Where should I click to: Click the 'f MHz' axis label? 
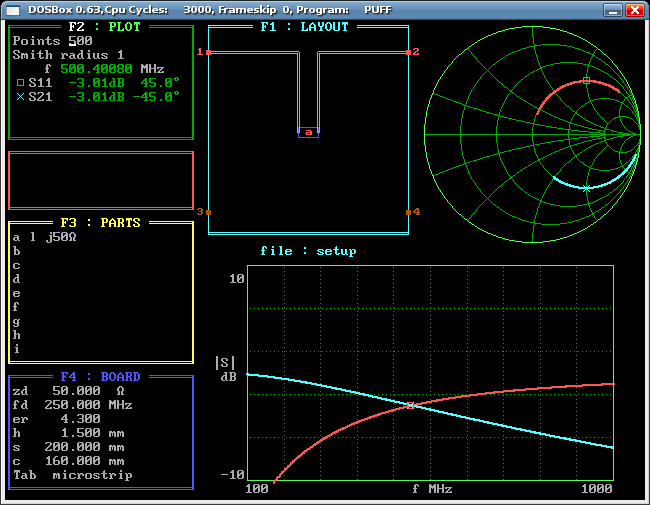coord(432,489)
